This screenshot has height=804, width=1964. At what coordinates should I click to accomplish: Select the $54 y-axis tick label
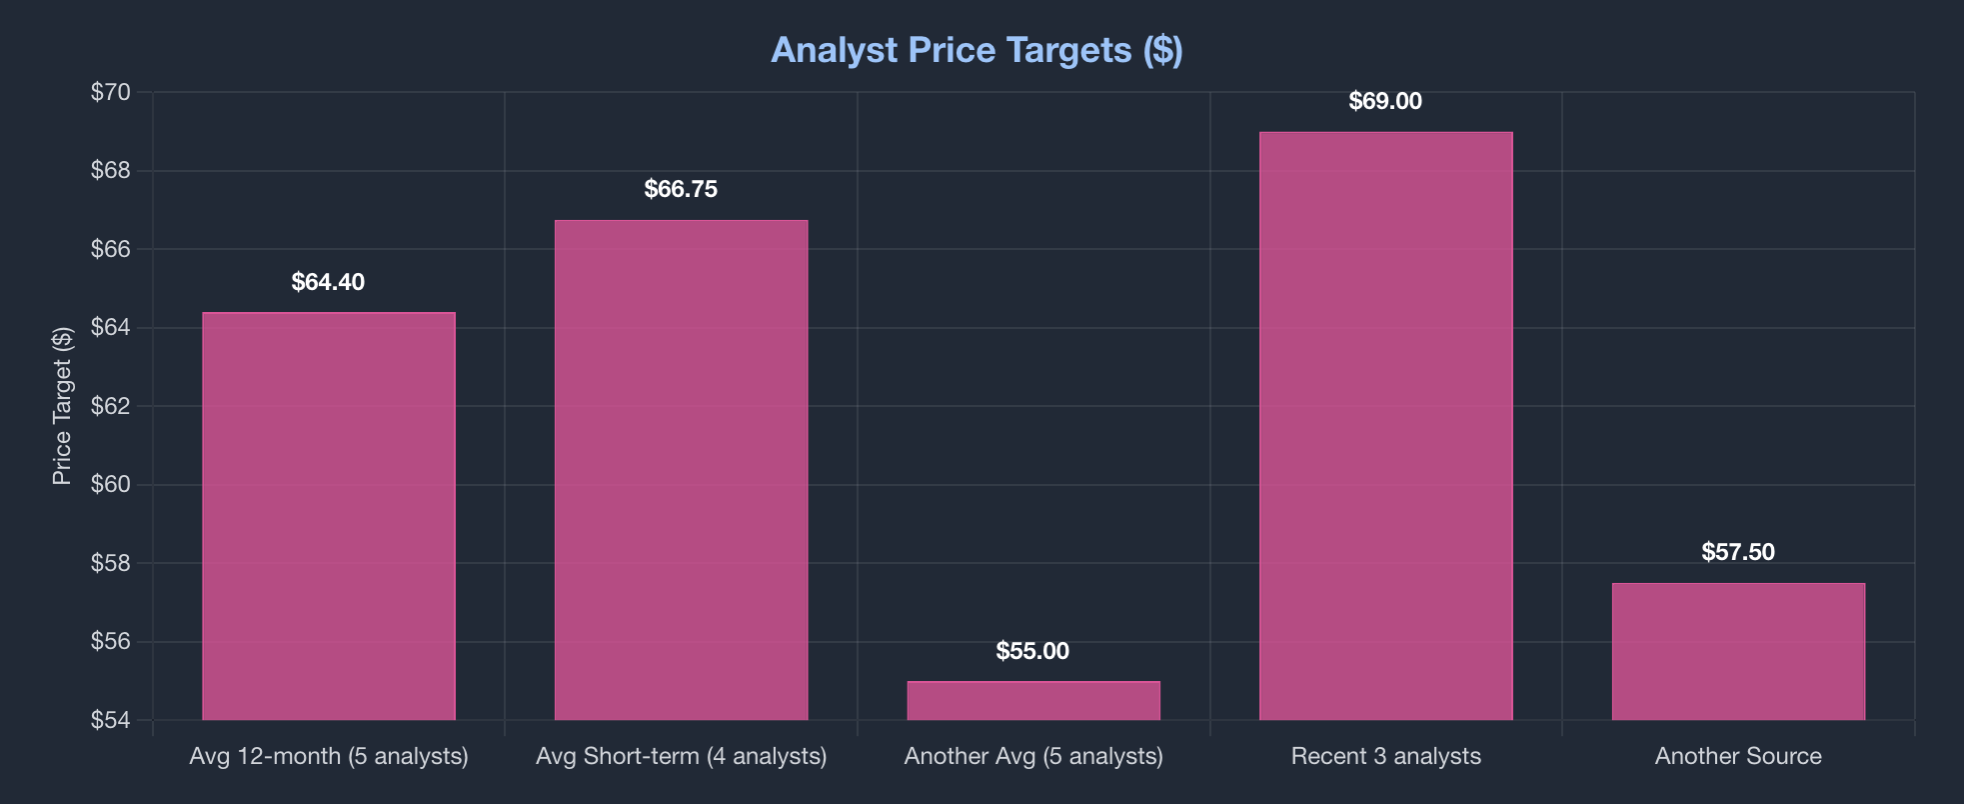110,720
